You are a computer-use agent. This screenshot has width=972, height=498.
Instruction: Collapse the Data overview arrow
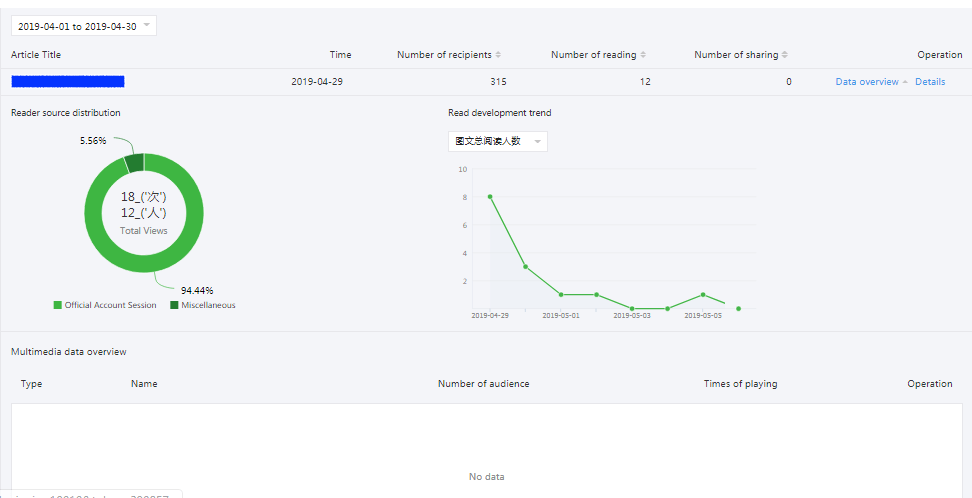[x=905, y=82]
